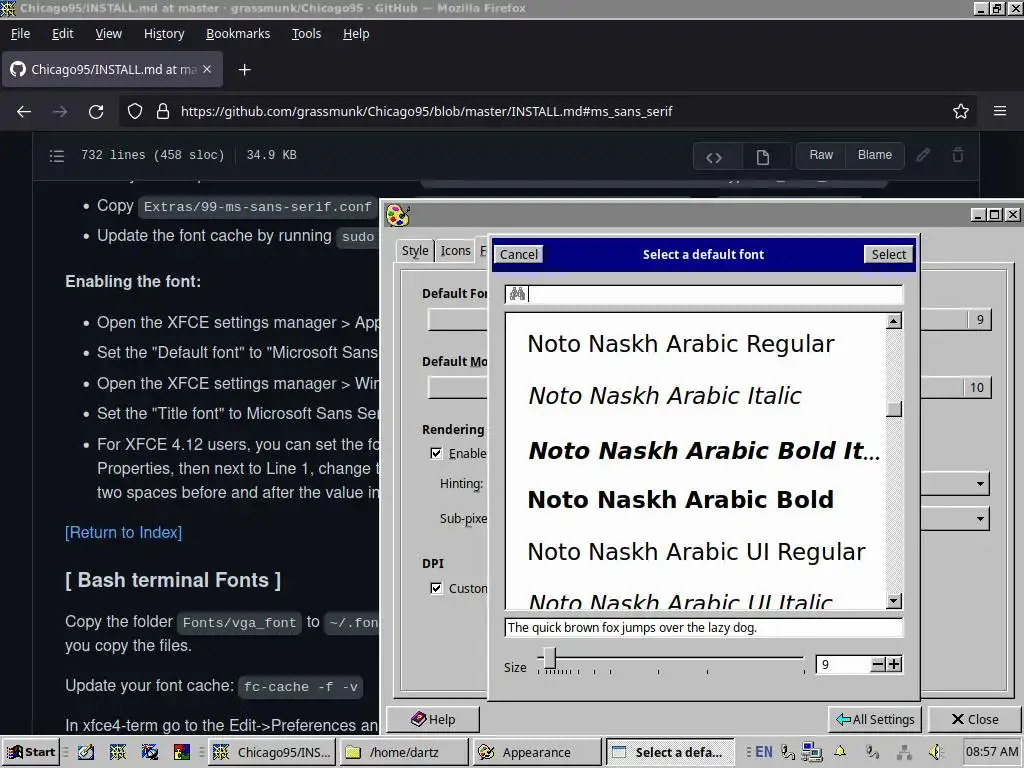Open the Bookmarks menu in Firefox

[x=238, y=33]
